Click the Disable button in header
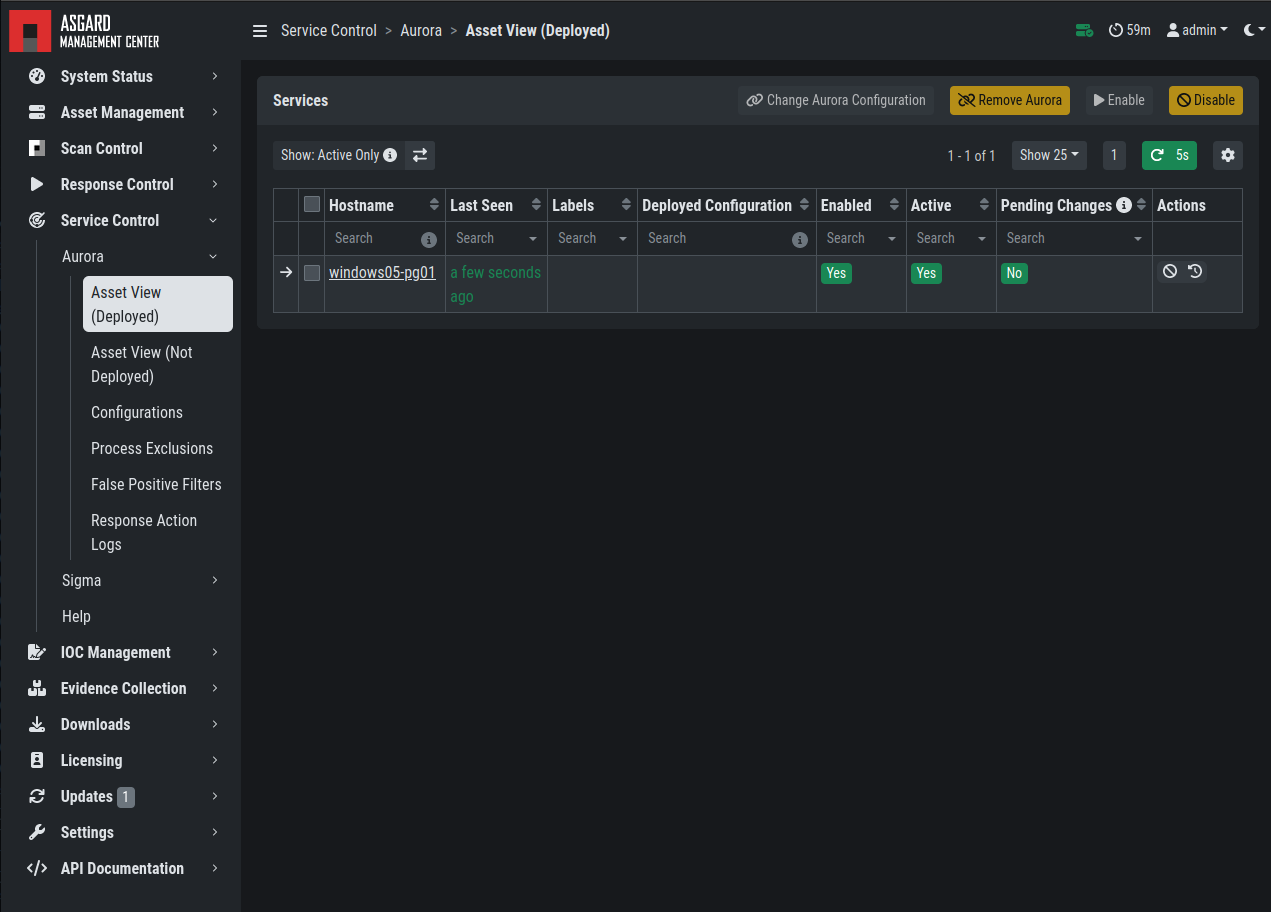The width and height of the screenshot is (1271, 912). pos(1206,100)
